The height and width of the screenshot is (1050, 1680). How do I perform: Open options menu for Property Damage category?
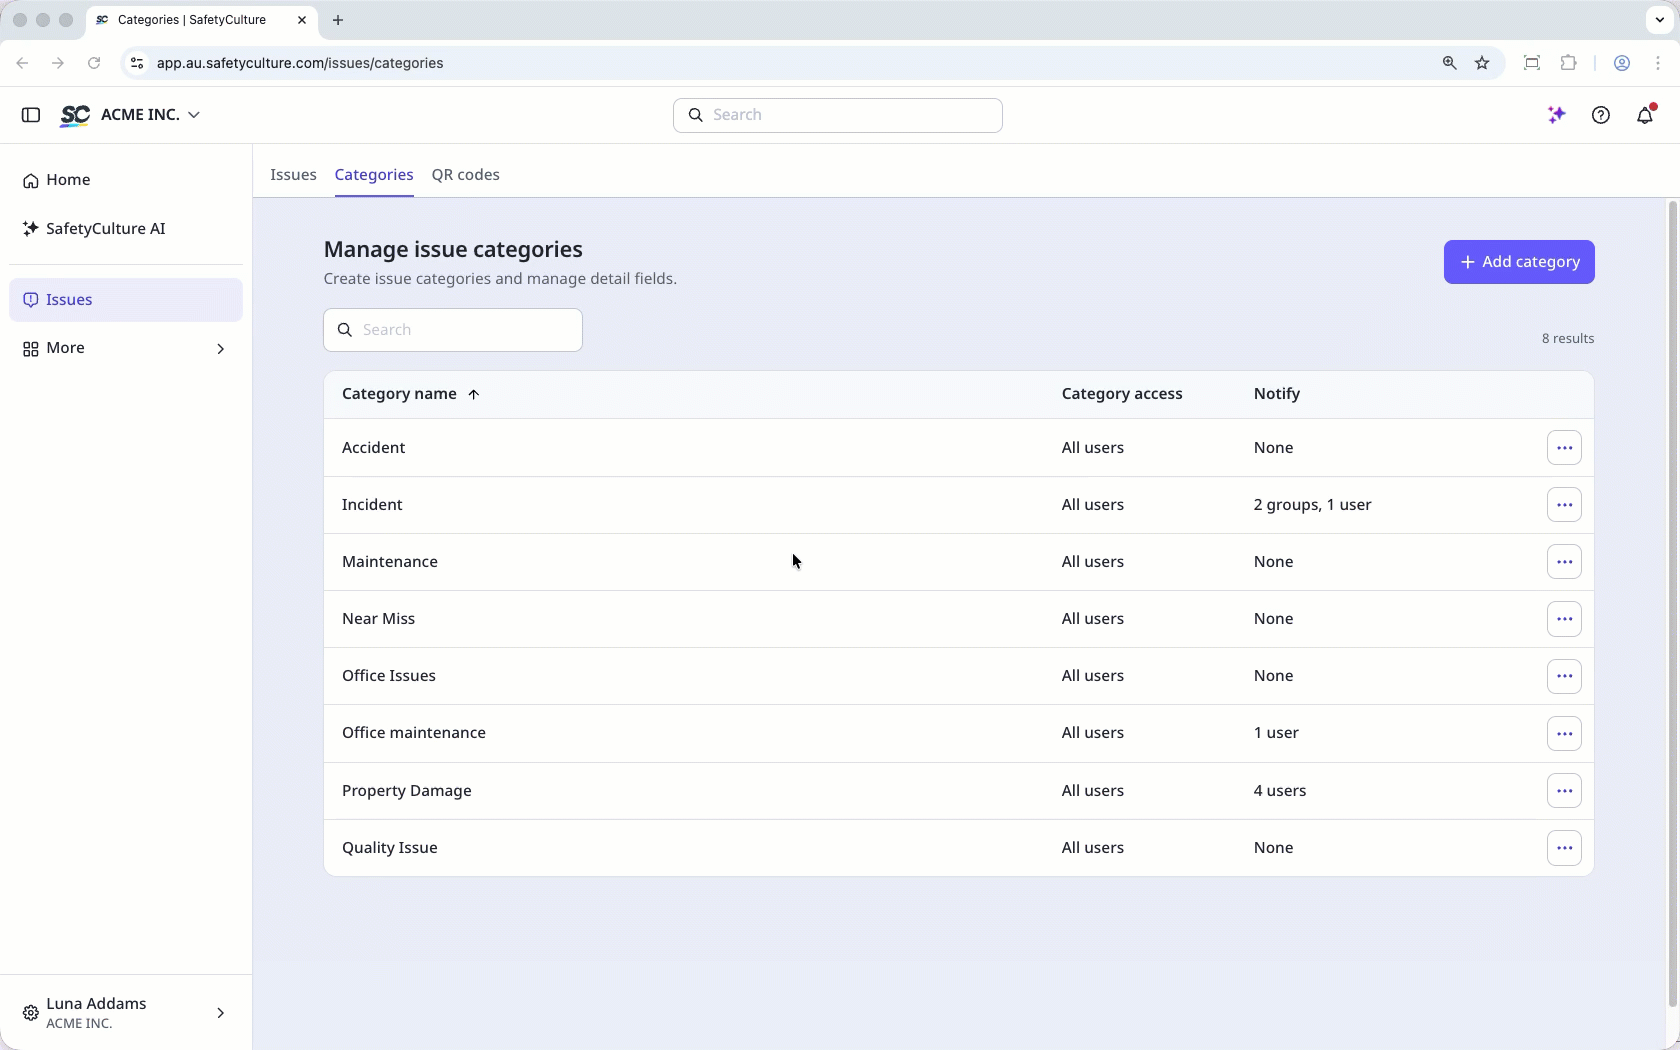pos(1564,791)
